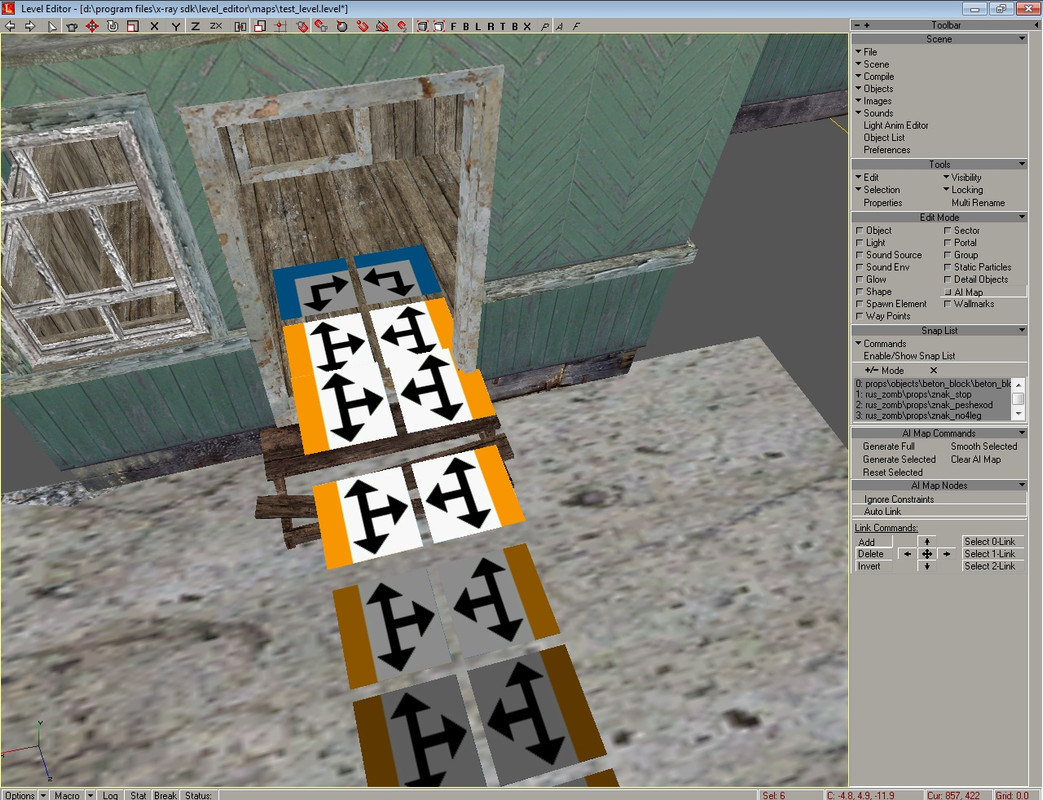Click the Redo right-arrow toolbar icon

[x=30, y=26]
